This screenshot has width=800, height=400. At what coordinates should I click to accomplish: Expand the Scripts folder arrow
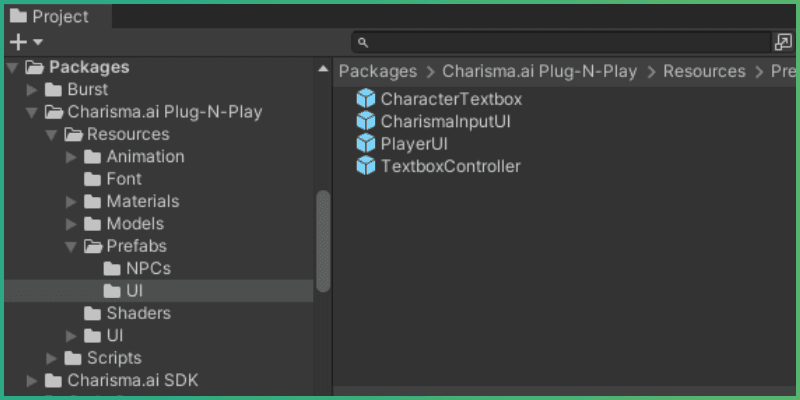[51, 358]
